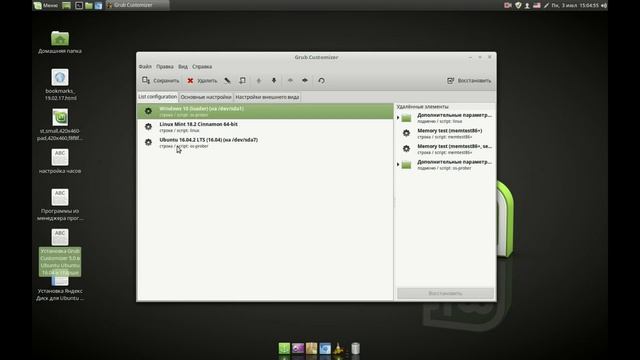640x360 pixels.
Task: Click the Восстановить button below removed items
Action: pos(445,293)
